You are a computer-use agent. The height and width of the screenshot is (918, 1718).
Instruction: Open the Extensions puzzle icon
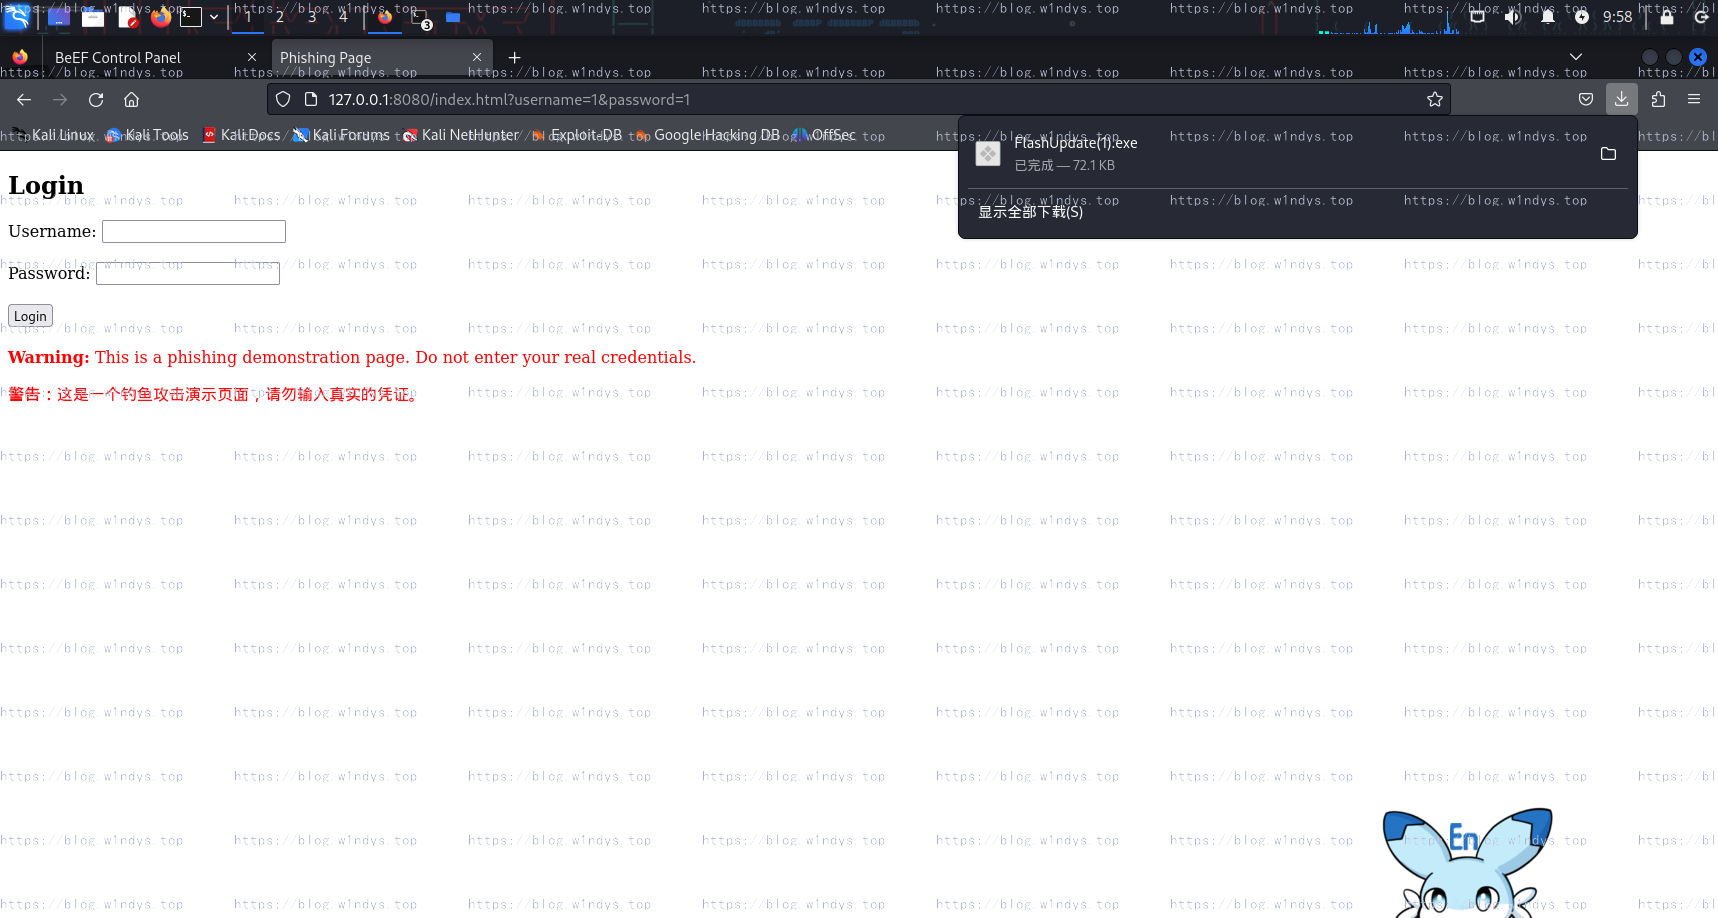tap(1658, 99)
